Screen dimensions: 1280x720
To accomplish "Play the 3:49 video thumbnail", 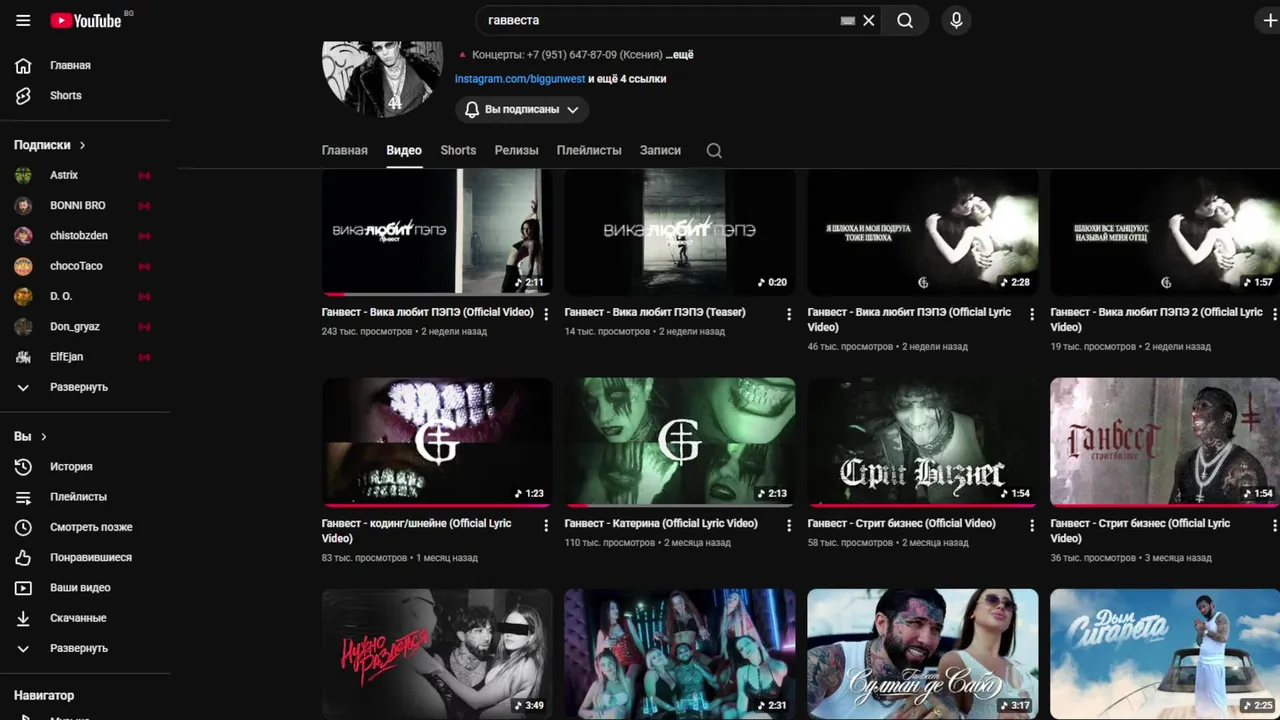I will point(437,654).
